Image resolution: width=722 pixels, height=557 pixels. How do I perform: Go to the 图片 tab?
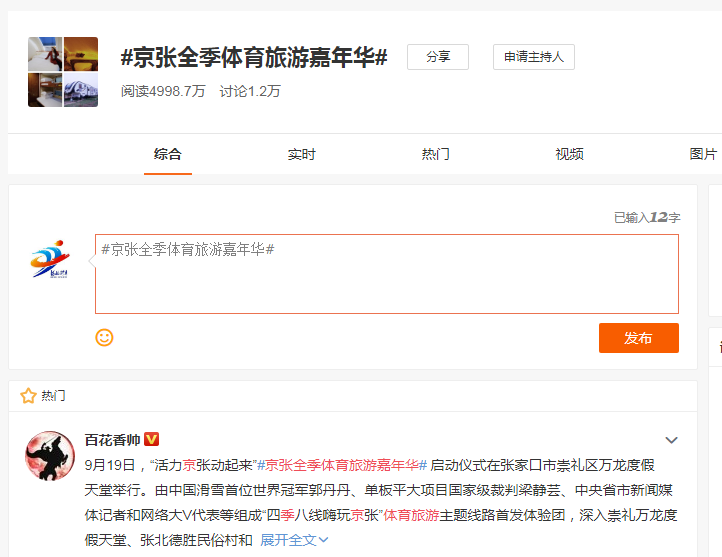(703, 154)
